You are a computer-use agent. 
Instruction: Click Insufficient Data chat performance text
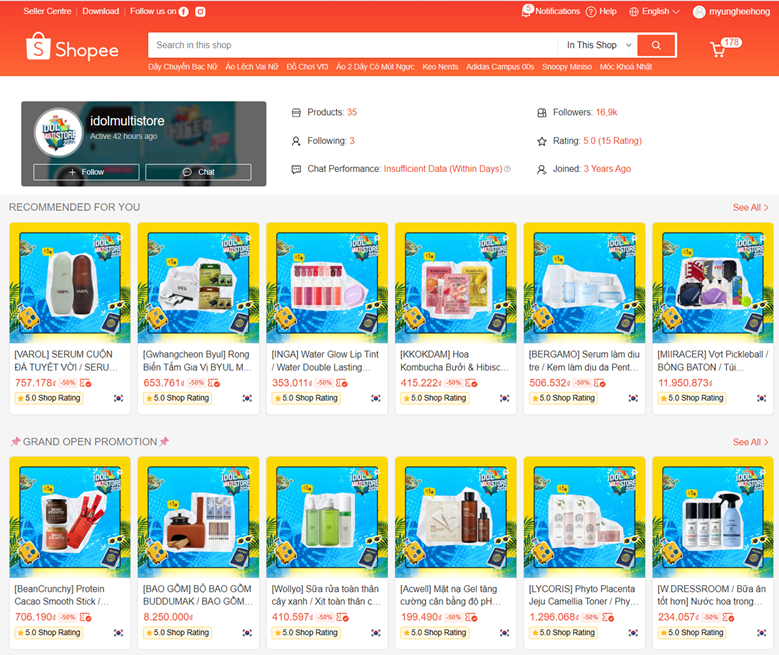(x=443, y=169)
